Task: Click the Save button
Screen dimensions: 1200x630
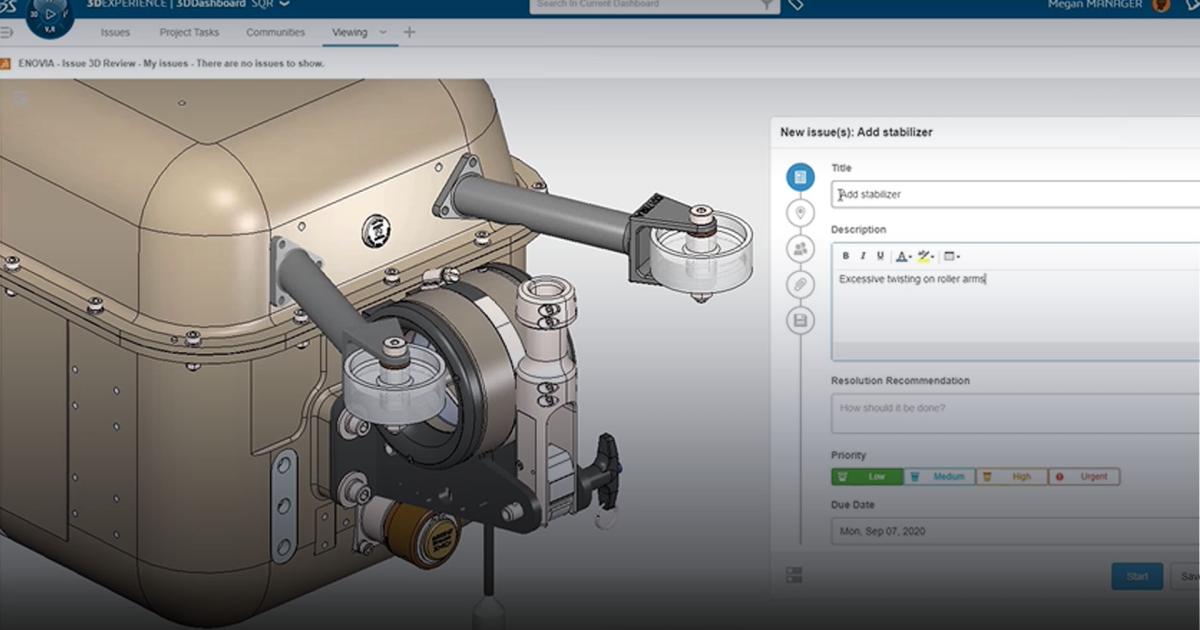Action: click(1187, 576)
